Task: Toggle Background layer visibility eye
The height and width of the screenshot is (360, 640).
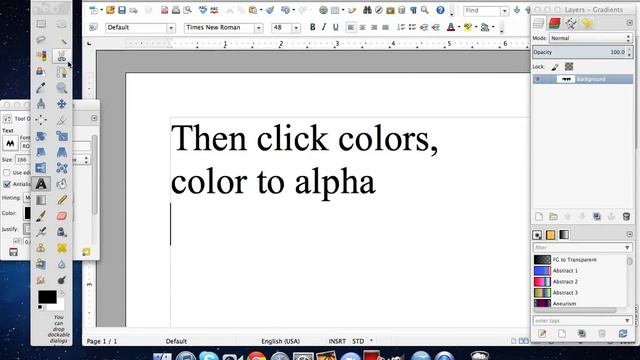Action: tap(538, 79)
